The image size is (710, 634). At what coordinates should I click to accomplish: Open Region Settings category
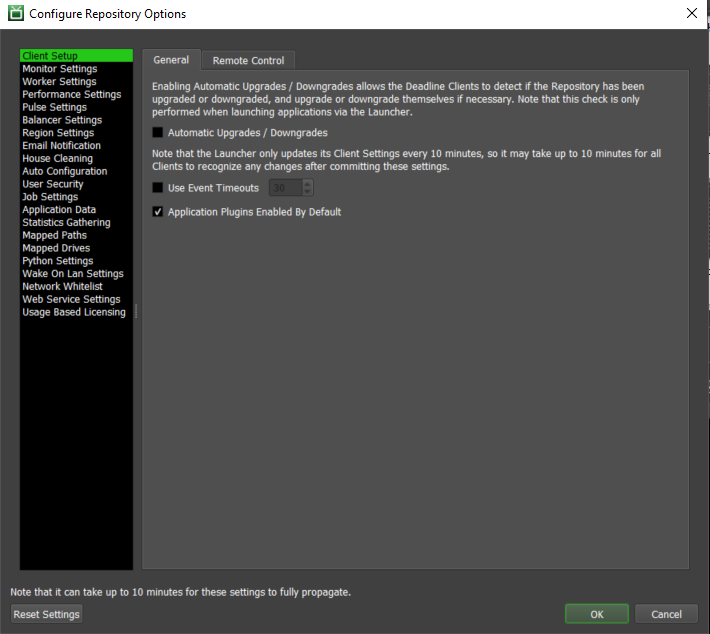click(x=76, y=133)
